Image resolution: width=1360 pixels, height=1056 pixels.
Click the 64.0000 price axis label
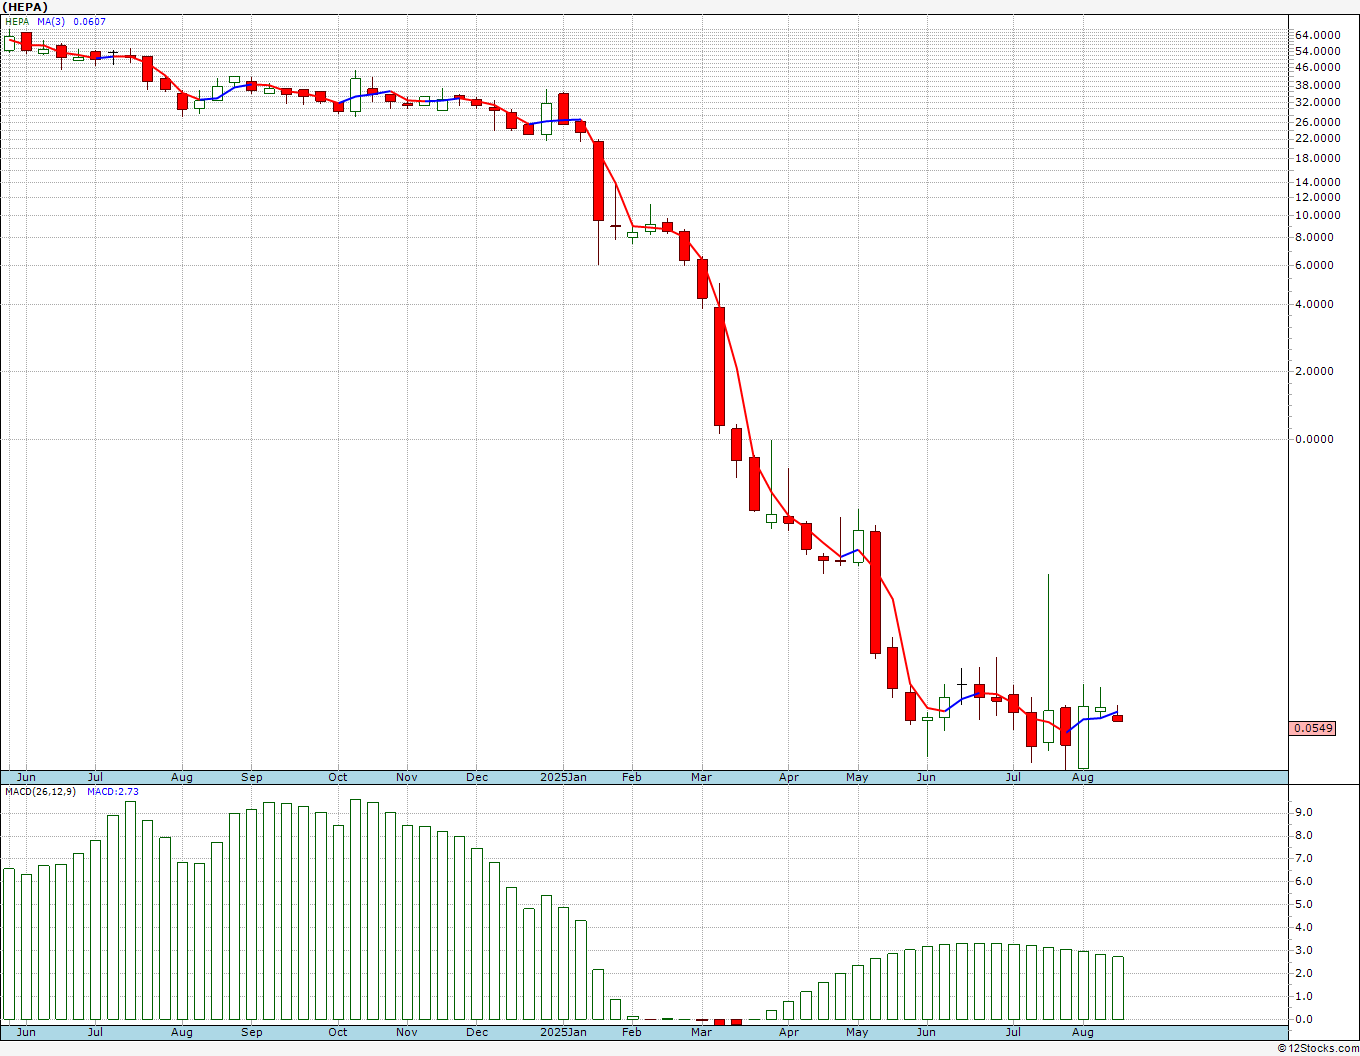1317,35
